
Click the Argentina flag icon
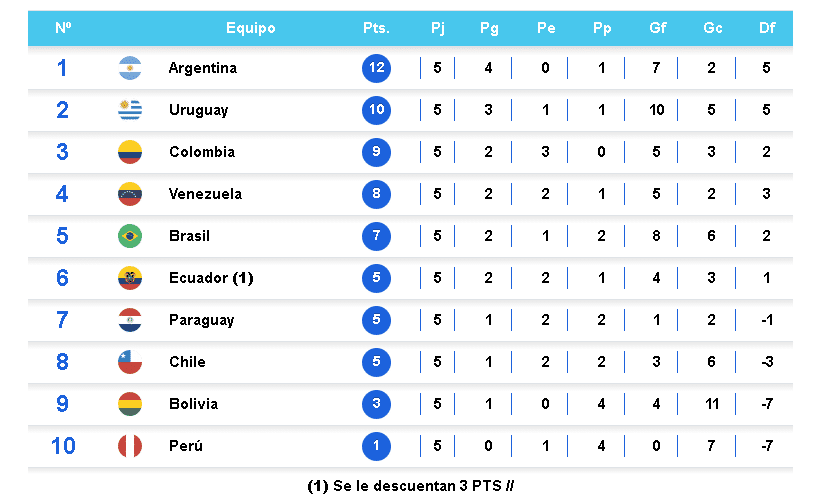click(x=129, y=69)
